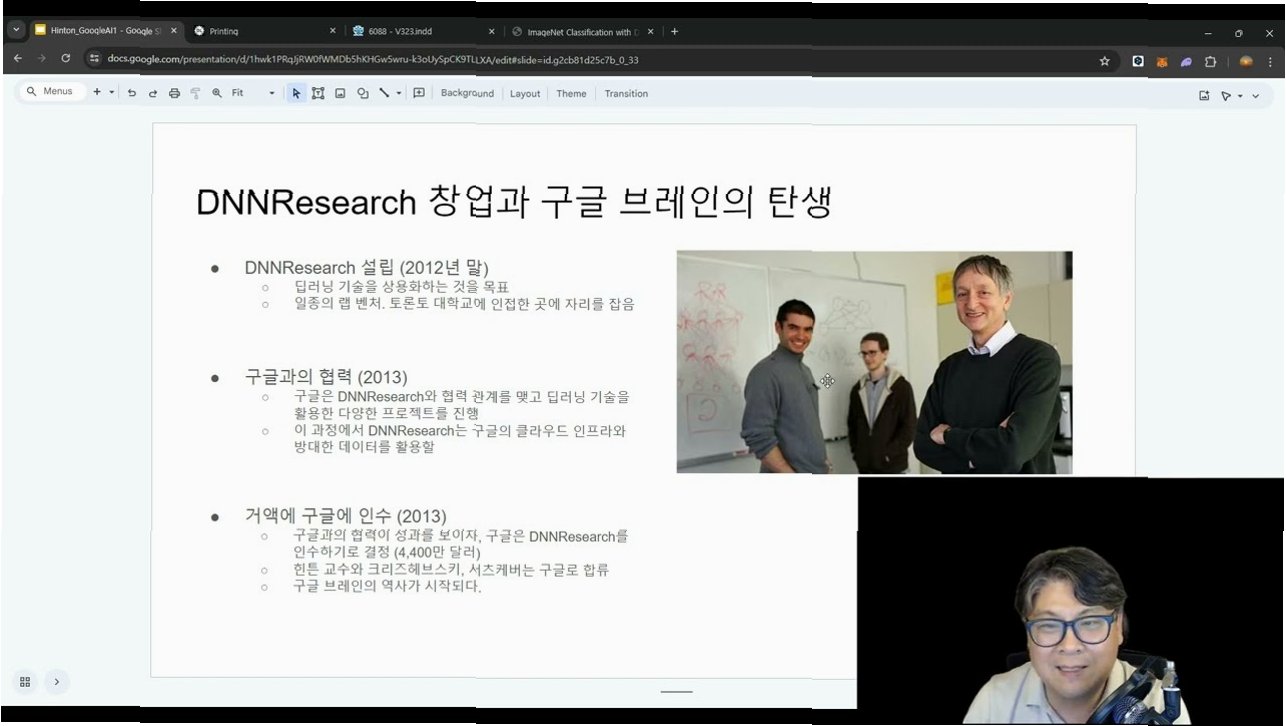Click bullet 거액에 구글에 인수 (2013)
This screenshot has height=726, width=1286.
pos(345,516)
